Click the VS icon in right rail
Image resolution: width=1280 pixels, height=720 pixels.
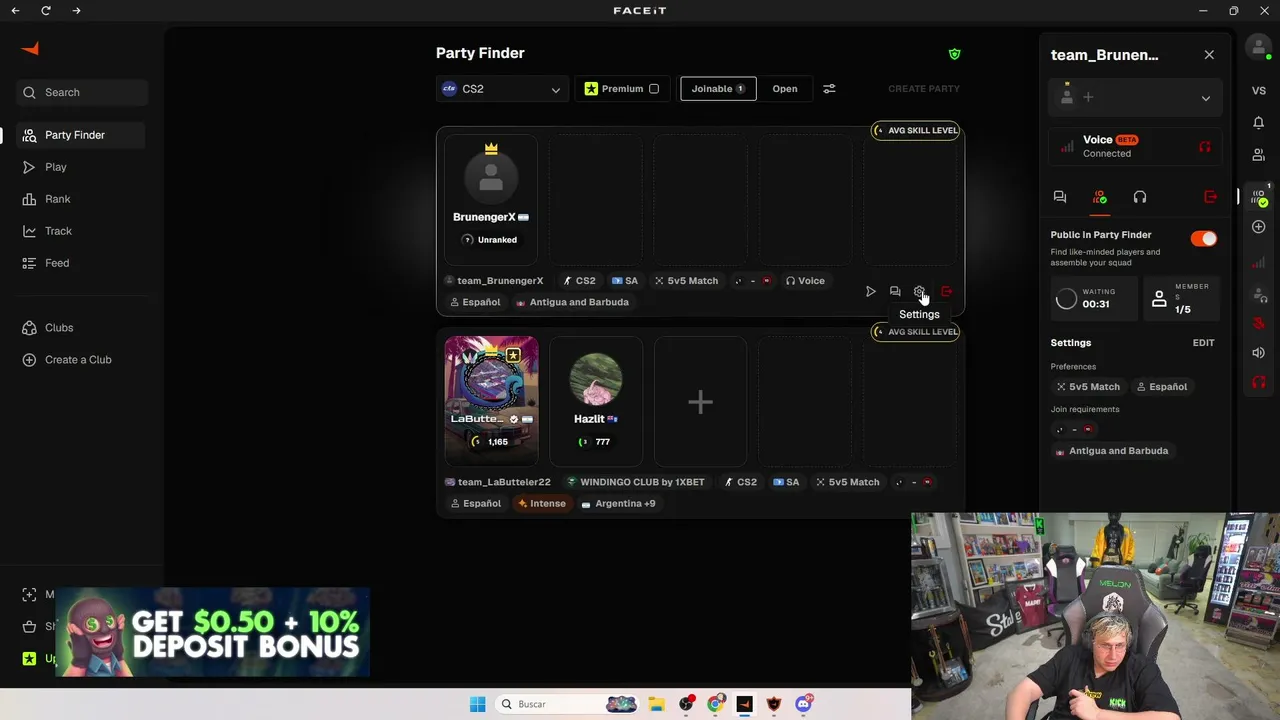point(1259,91)
